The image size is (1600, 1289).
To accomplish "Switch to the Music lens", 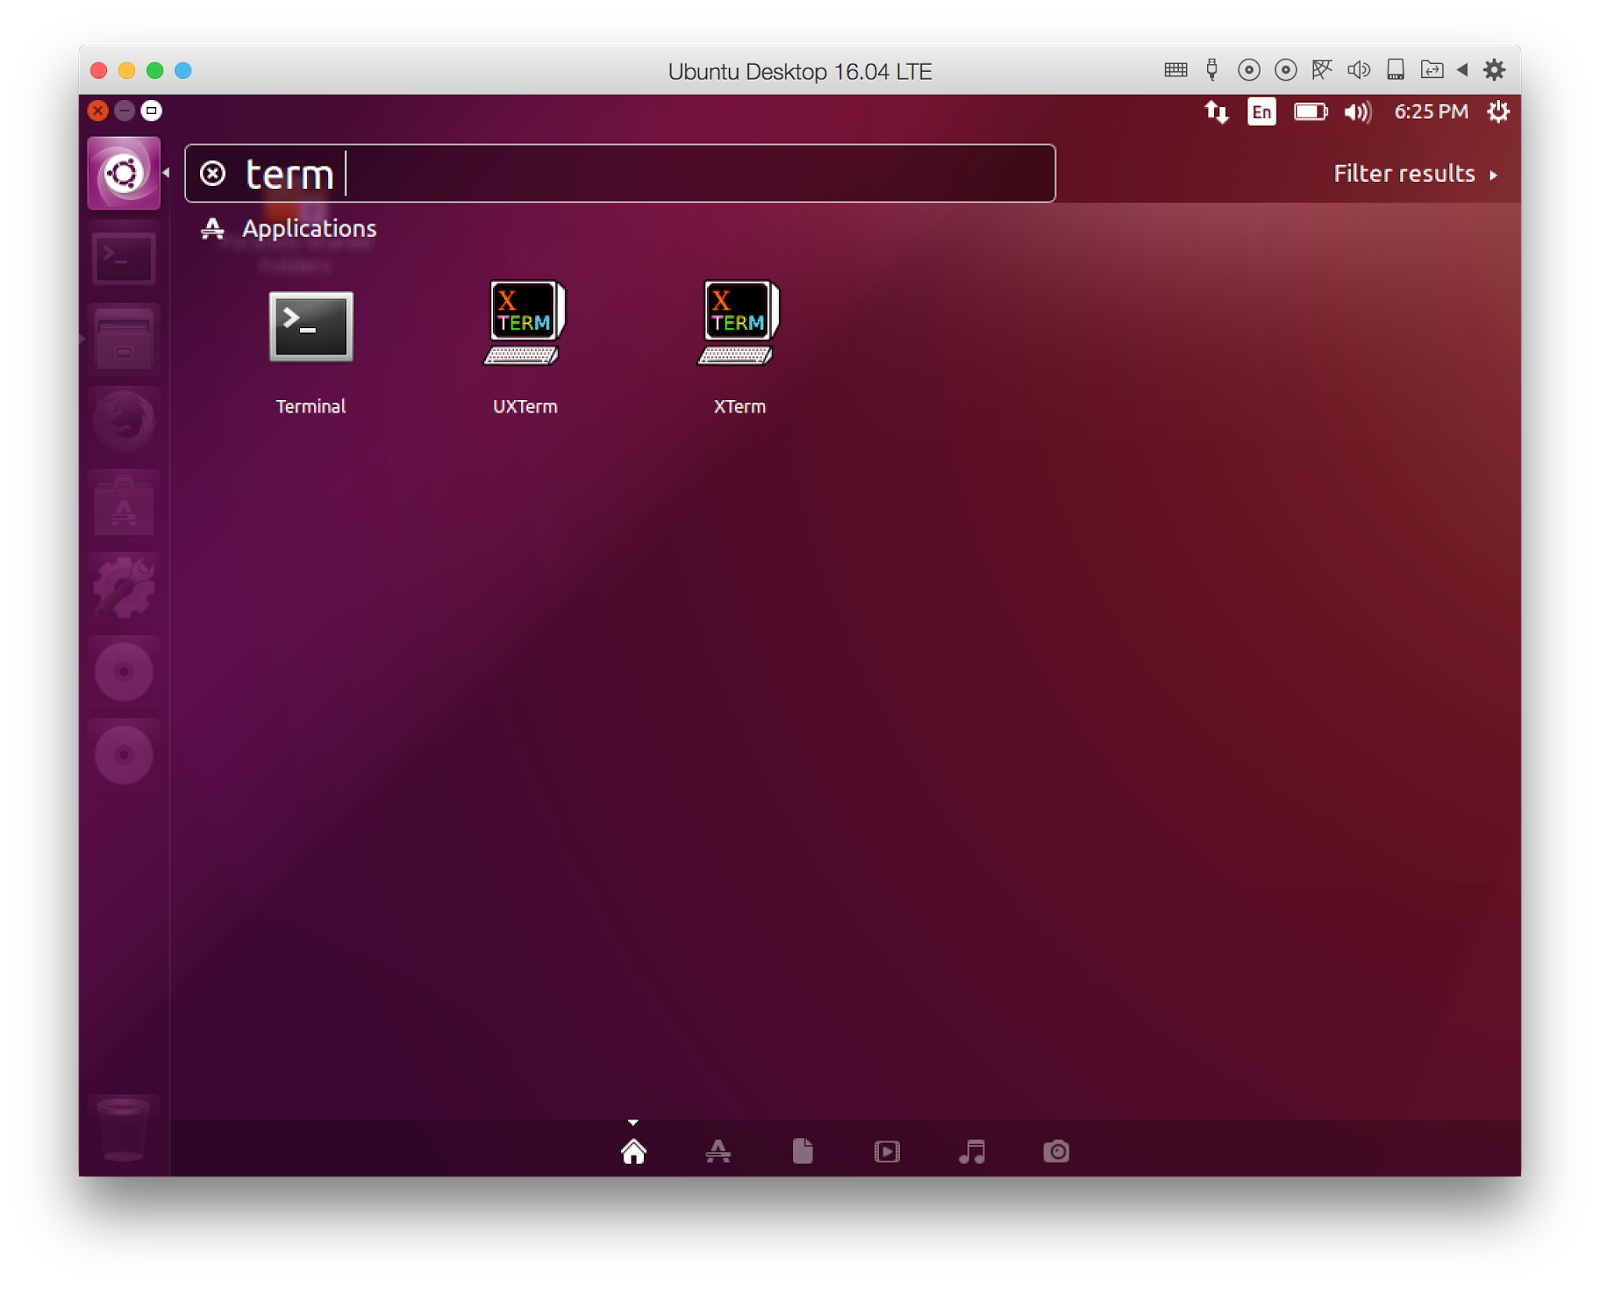I will (x=971, y=1151).
